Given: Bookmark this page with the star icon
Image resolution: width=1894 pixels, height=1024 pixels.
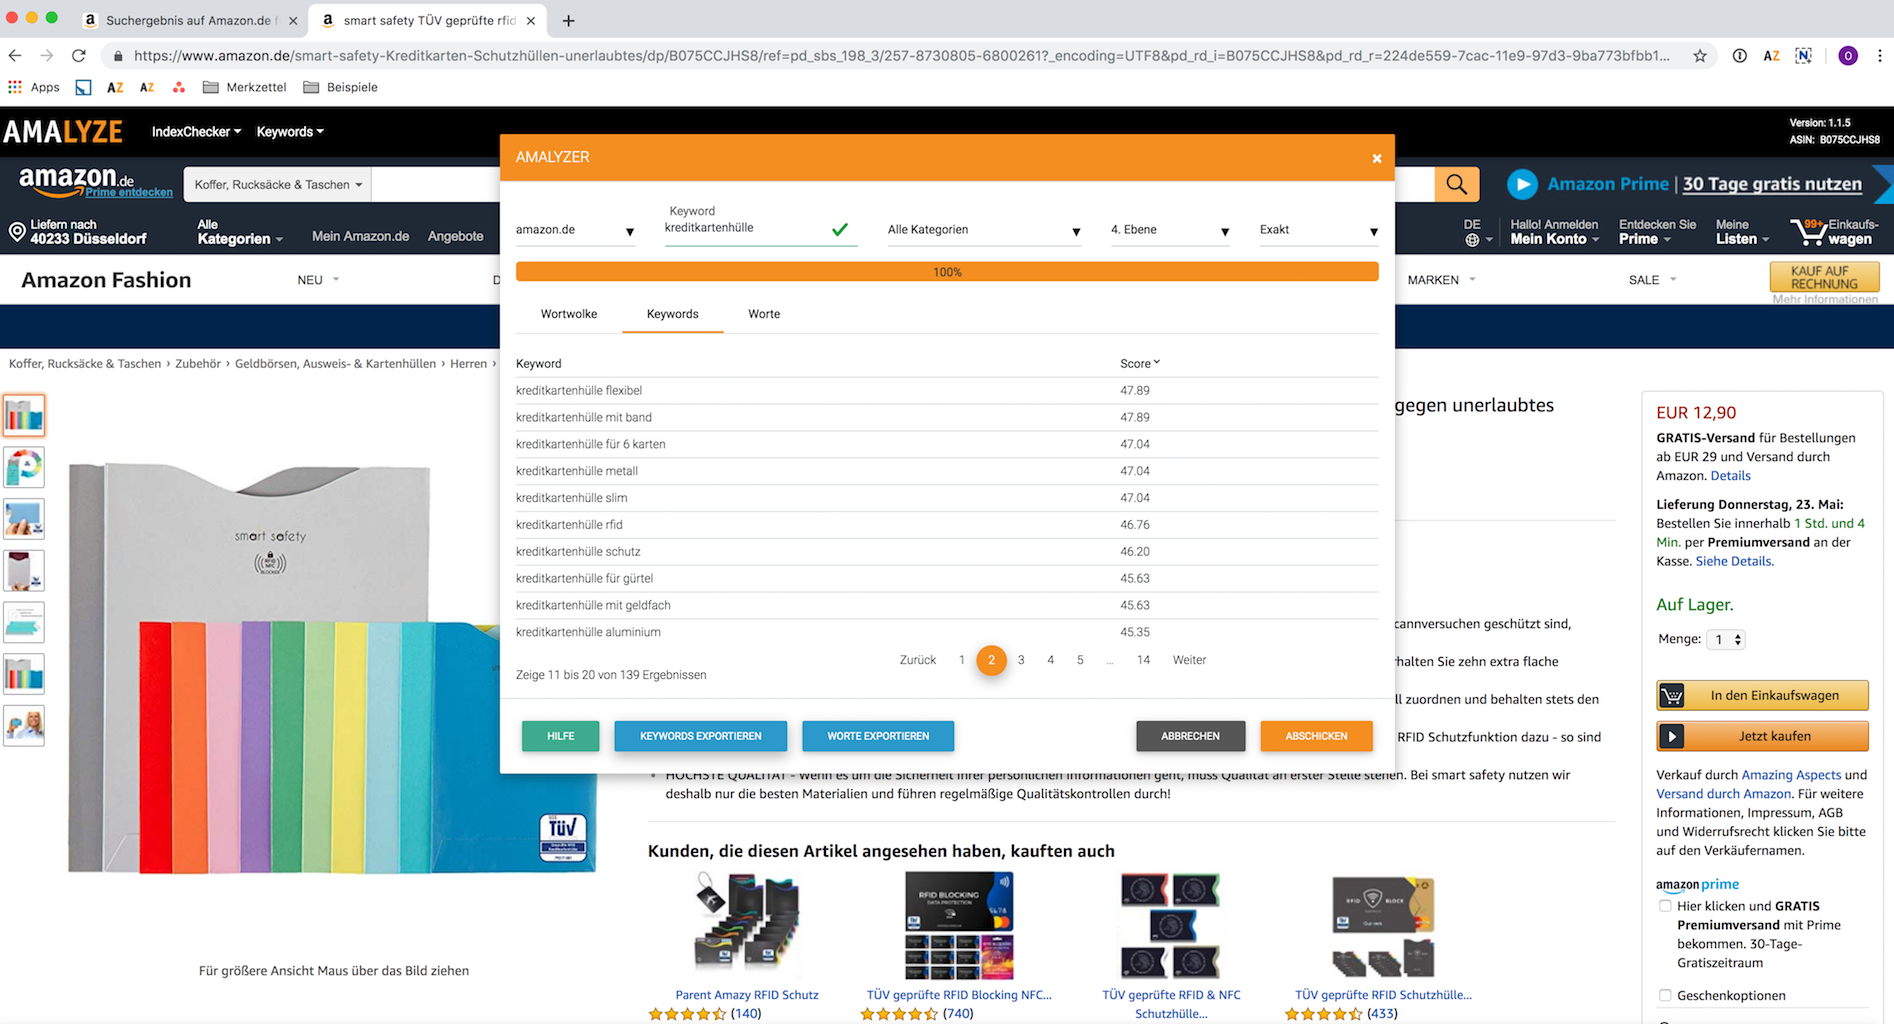Looking at the screenshot, I should tap(1700, 56).
